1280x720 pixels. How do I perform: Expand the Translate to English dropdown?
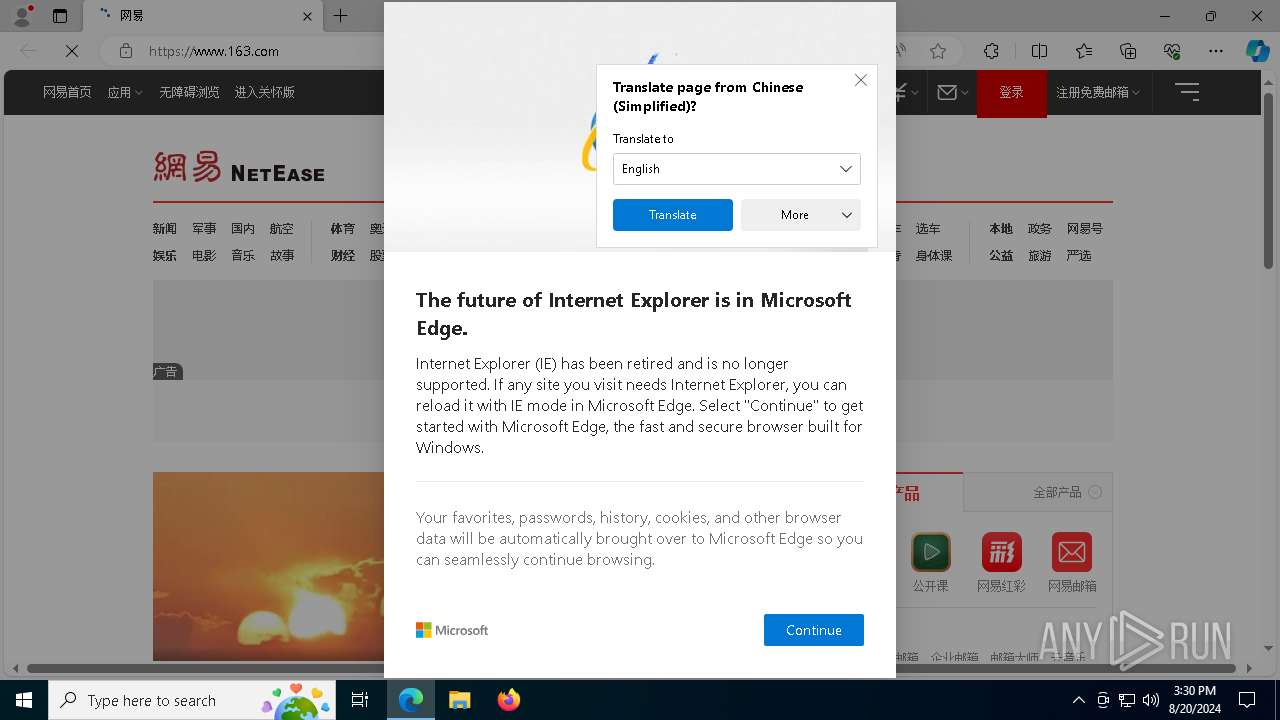click(736, 169)
